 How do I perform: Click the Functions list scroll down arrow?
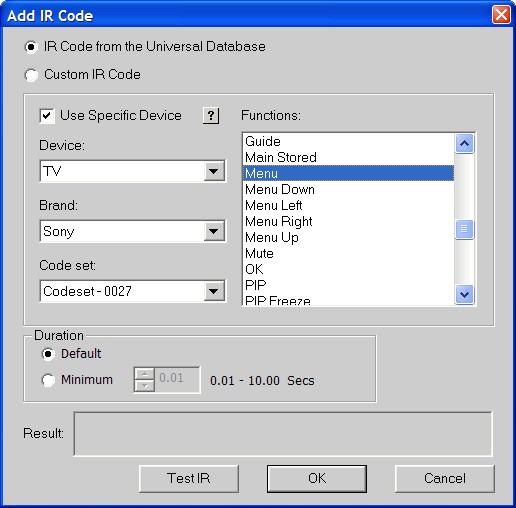[464, 294]
